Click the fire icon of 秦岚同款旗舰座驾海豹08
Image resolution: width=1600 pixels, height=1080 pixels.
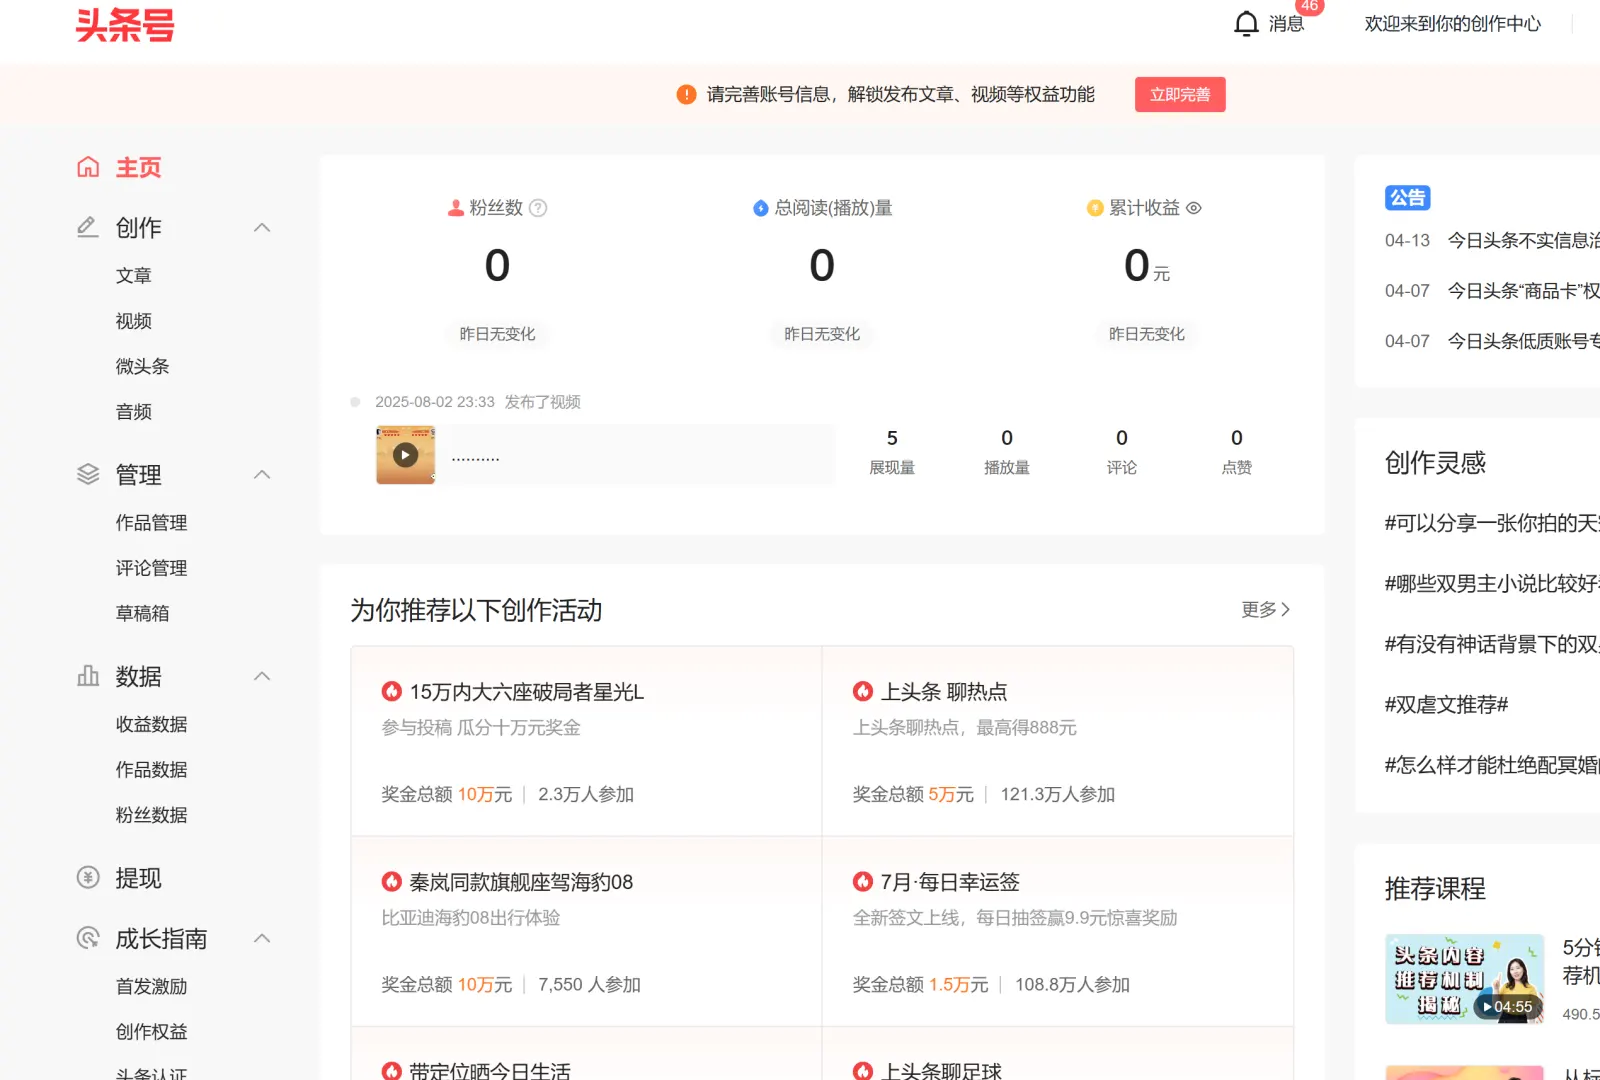pyautogui.click(x=392, y=881)
